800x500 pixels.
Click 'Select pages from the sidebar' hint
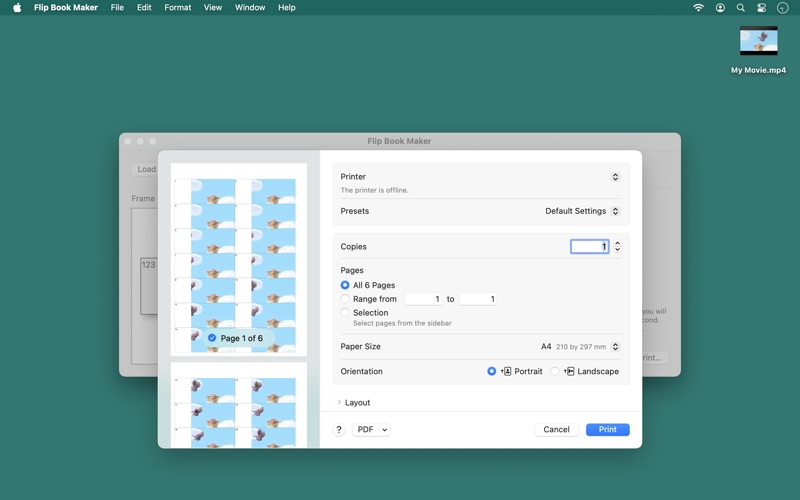pyautogui.click(x=402, y=323)
